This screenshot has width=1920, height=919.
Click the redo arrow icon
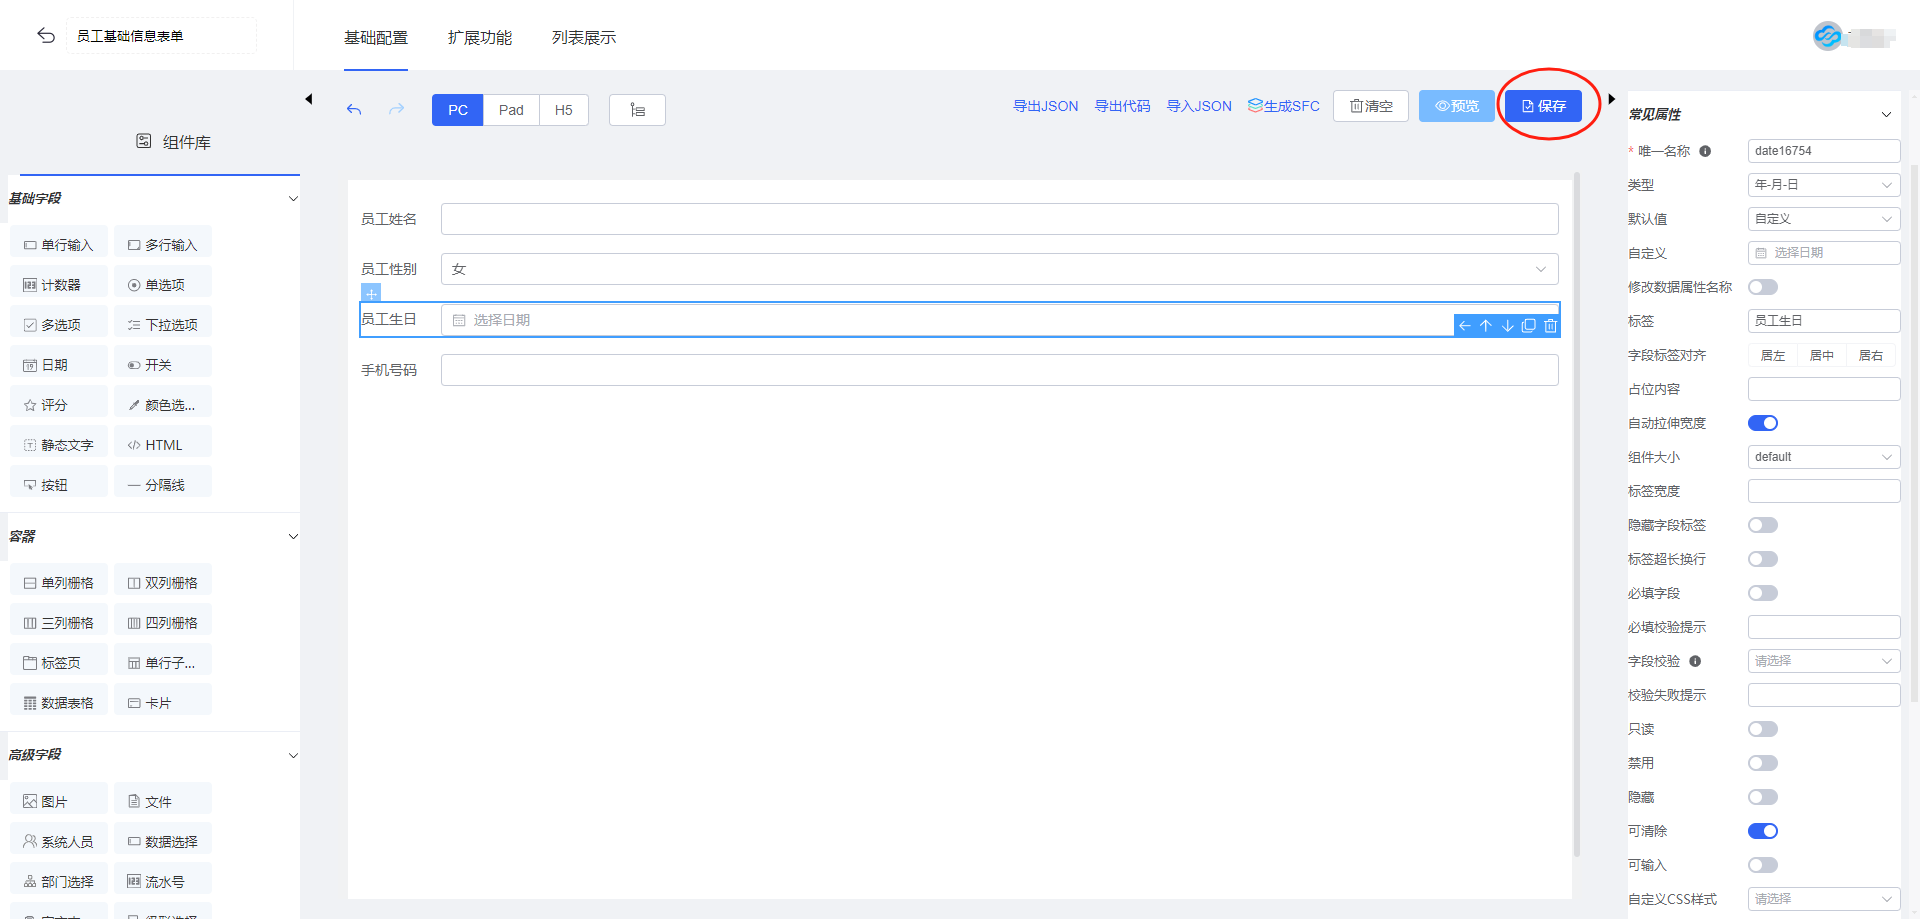(396, 110)
